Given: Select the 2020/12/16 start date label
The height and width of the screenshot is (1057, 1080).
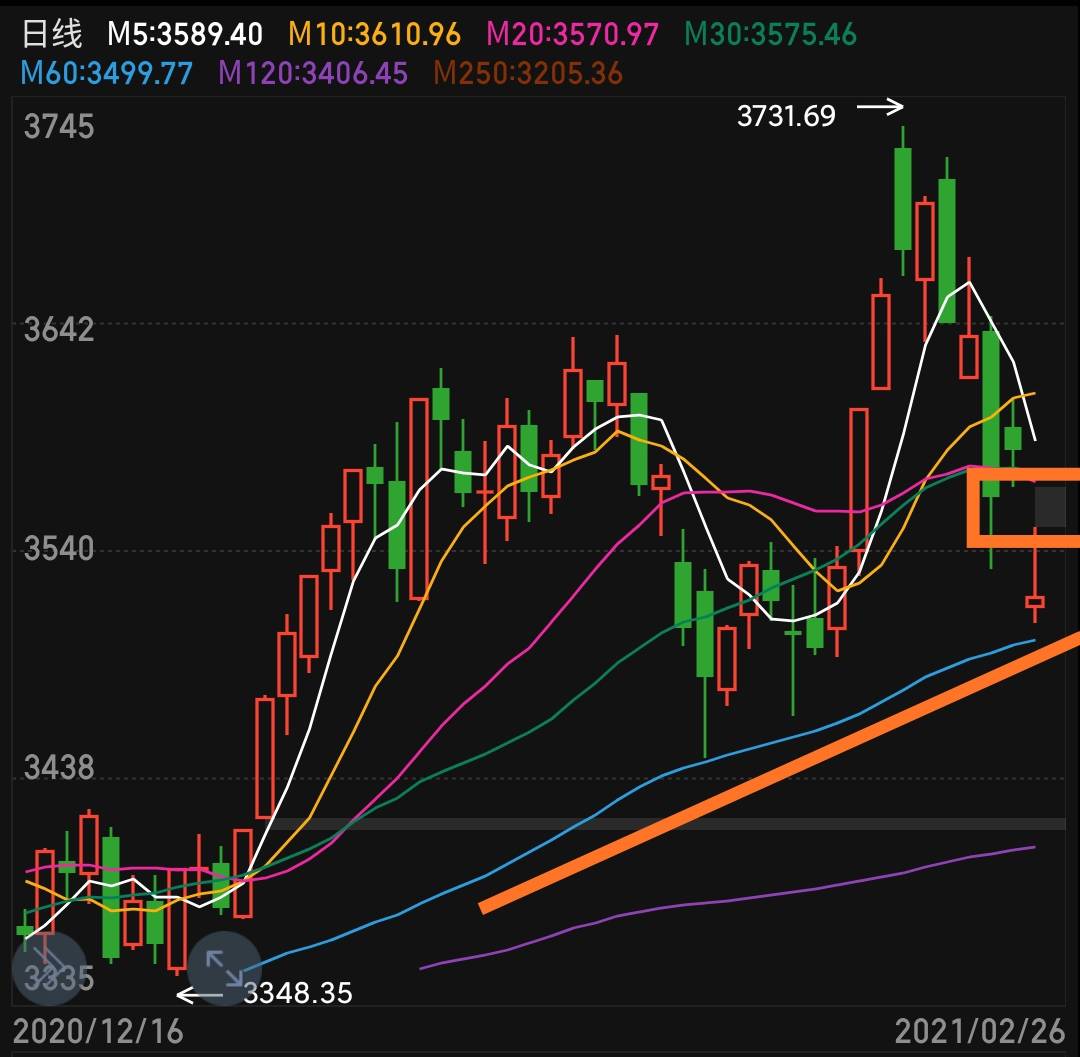Looking at the screenshot, I should pyautogui.click(x=98, y=1032).
